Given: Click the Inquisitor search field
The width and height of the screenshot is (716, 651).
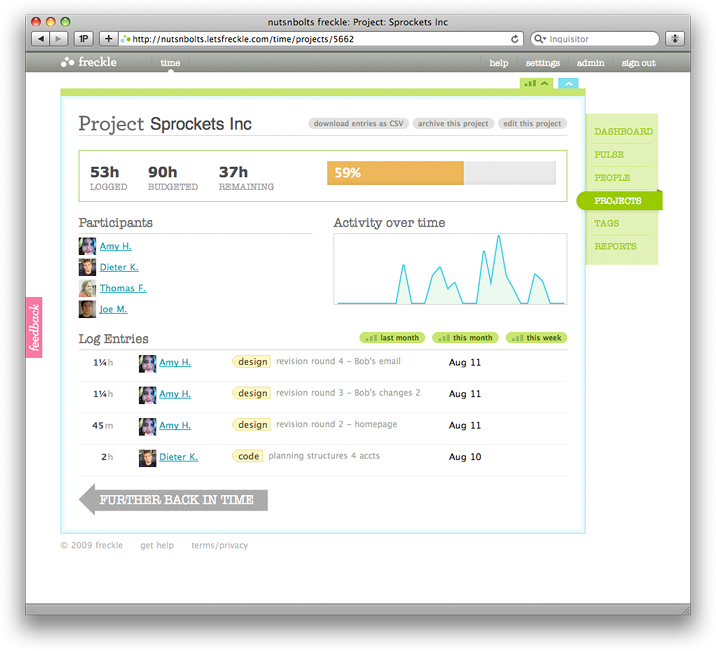Looking at the screenshot, I should coord(595,39).
